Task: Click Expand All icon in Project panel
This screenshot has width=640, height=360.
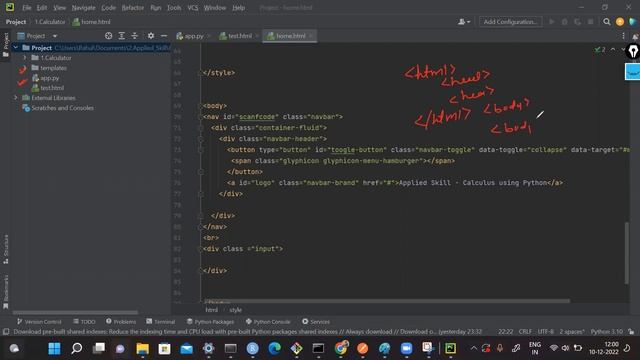Action: (122, 36)
